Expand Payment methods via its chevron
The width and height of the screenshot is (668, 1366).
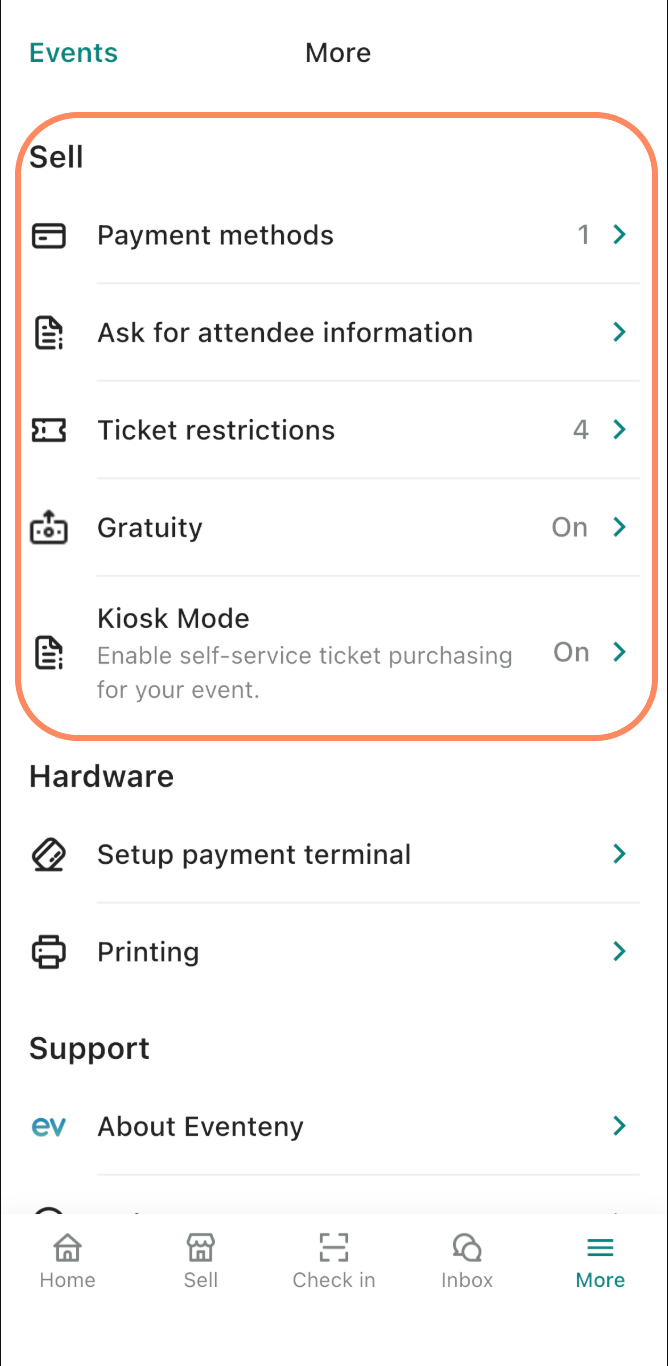tap(620, 235)
